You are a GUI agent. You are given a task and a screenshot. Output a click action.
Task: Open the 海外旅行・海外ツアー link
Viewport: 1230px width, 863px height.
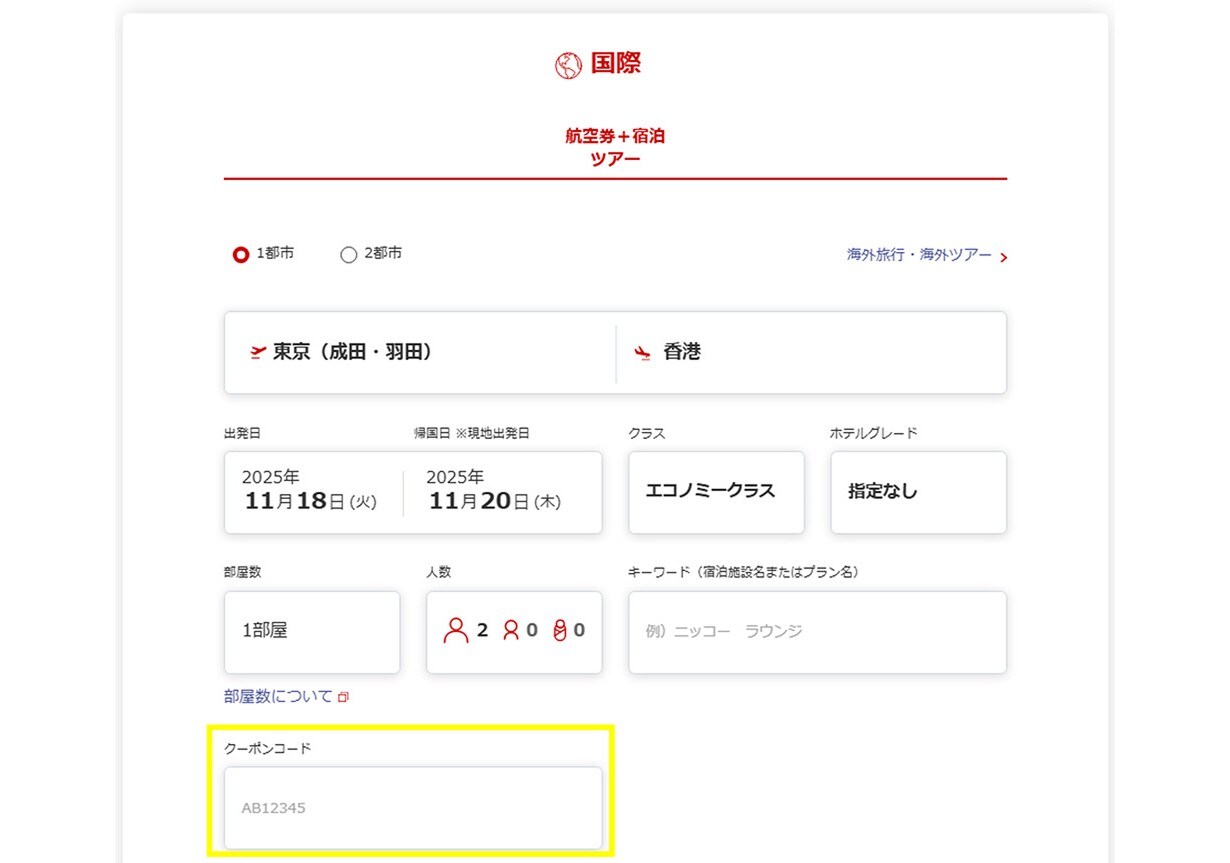[921, 256]
